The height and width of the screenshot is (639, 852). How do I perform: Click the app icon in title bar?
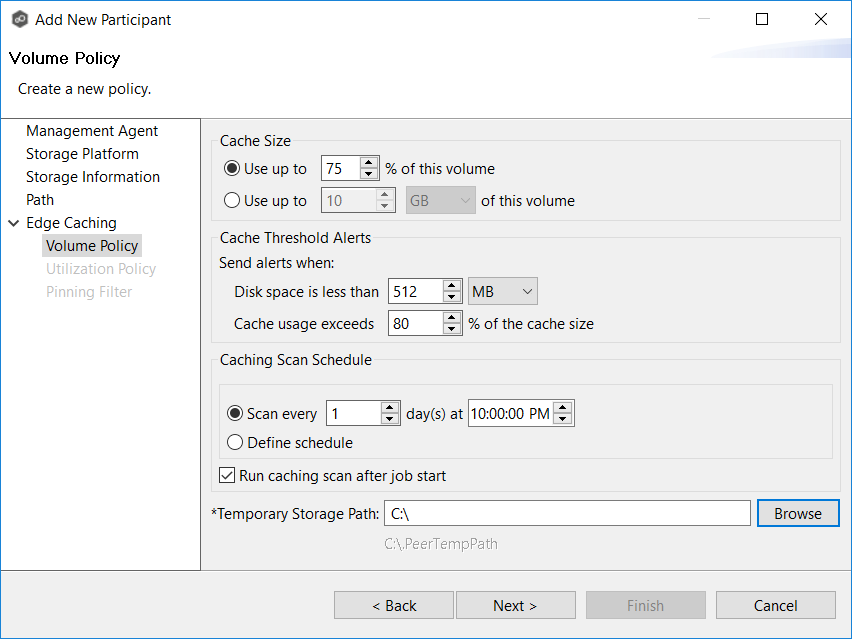[19, 19]
